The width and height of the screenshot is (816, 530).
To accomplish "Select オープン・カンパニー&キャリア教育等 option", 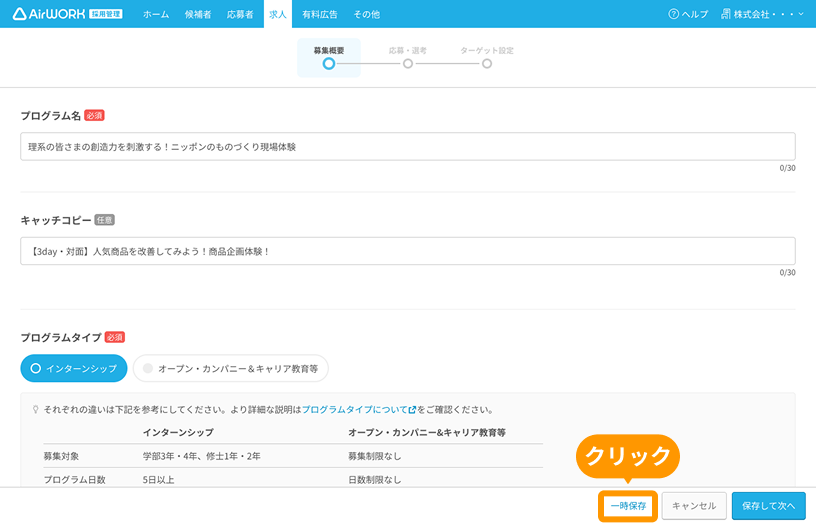I will click(231, 368).
